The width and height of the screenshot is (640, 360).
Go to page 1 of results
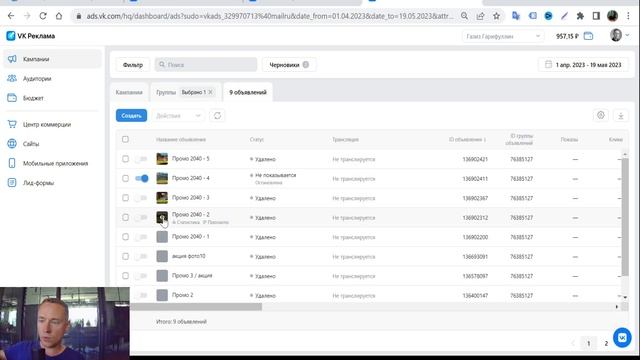tap(589, 343)
